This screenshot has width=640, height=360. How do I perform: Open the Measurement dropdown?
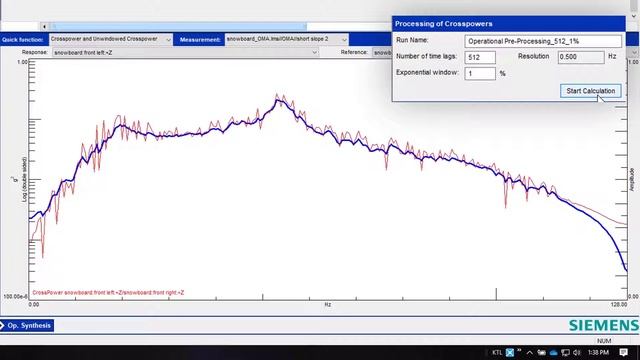tap(287, 39)
